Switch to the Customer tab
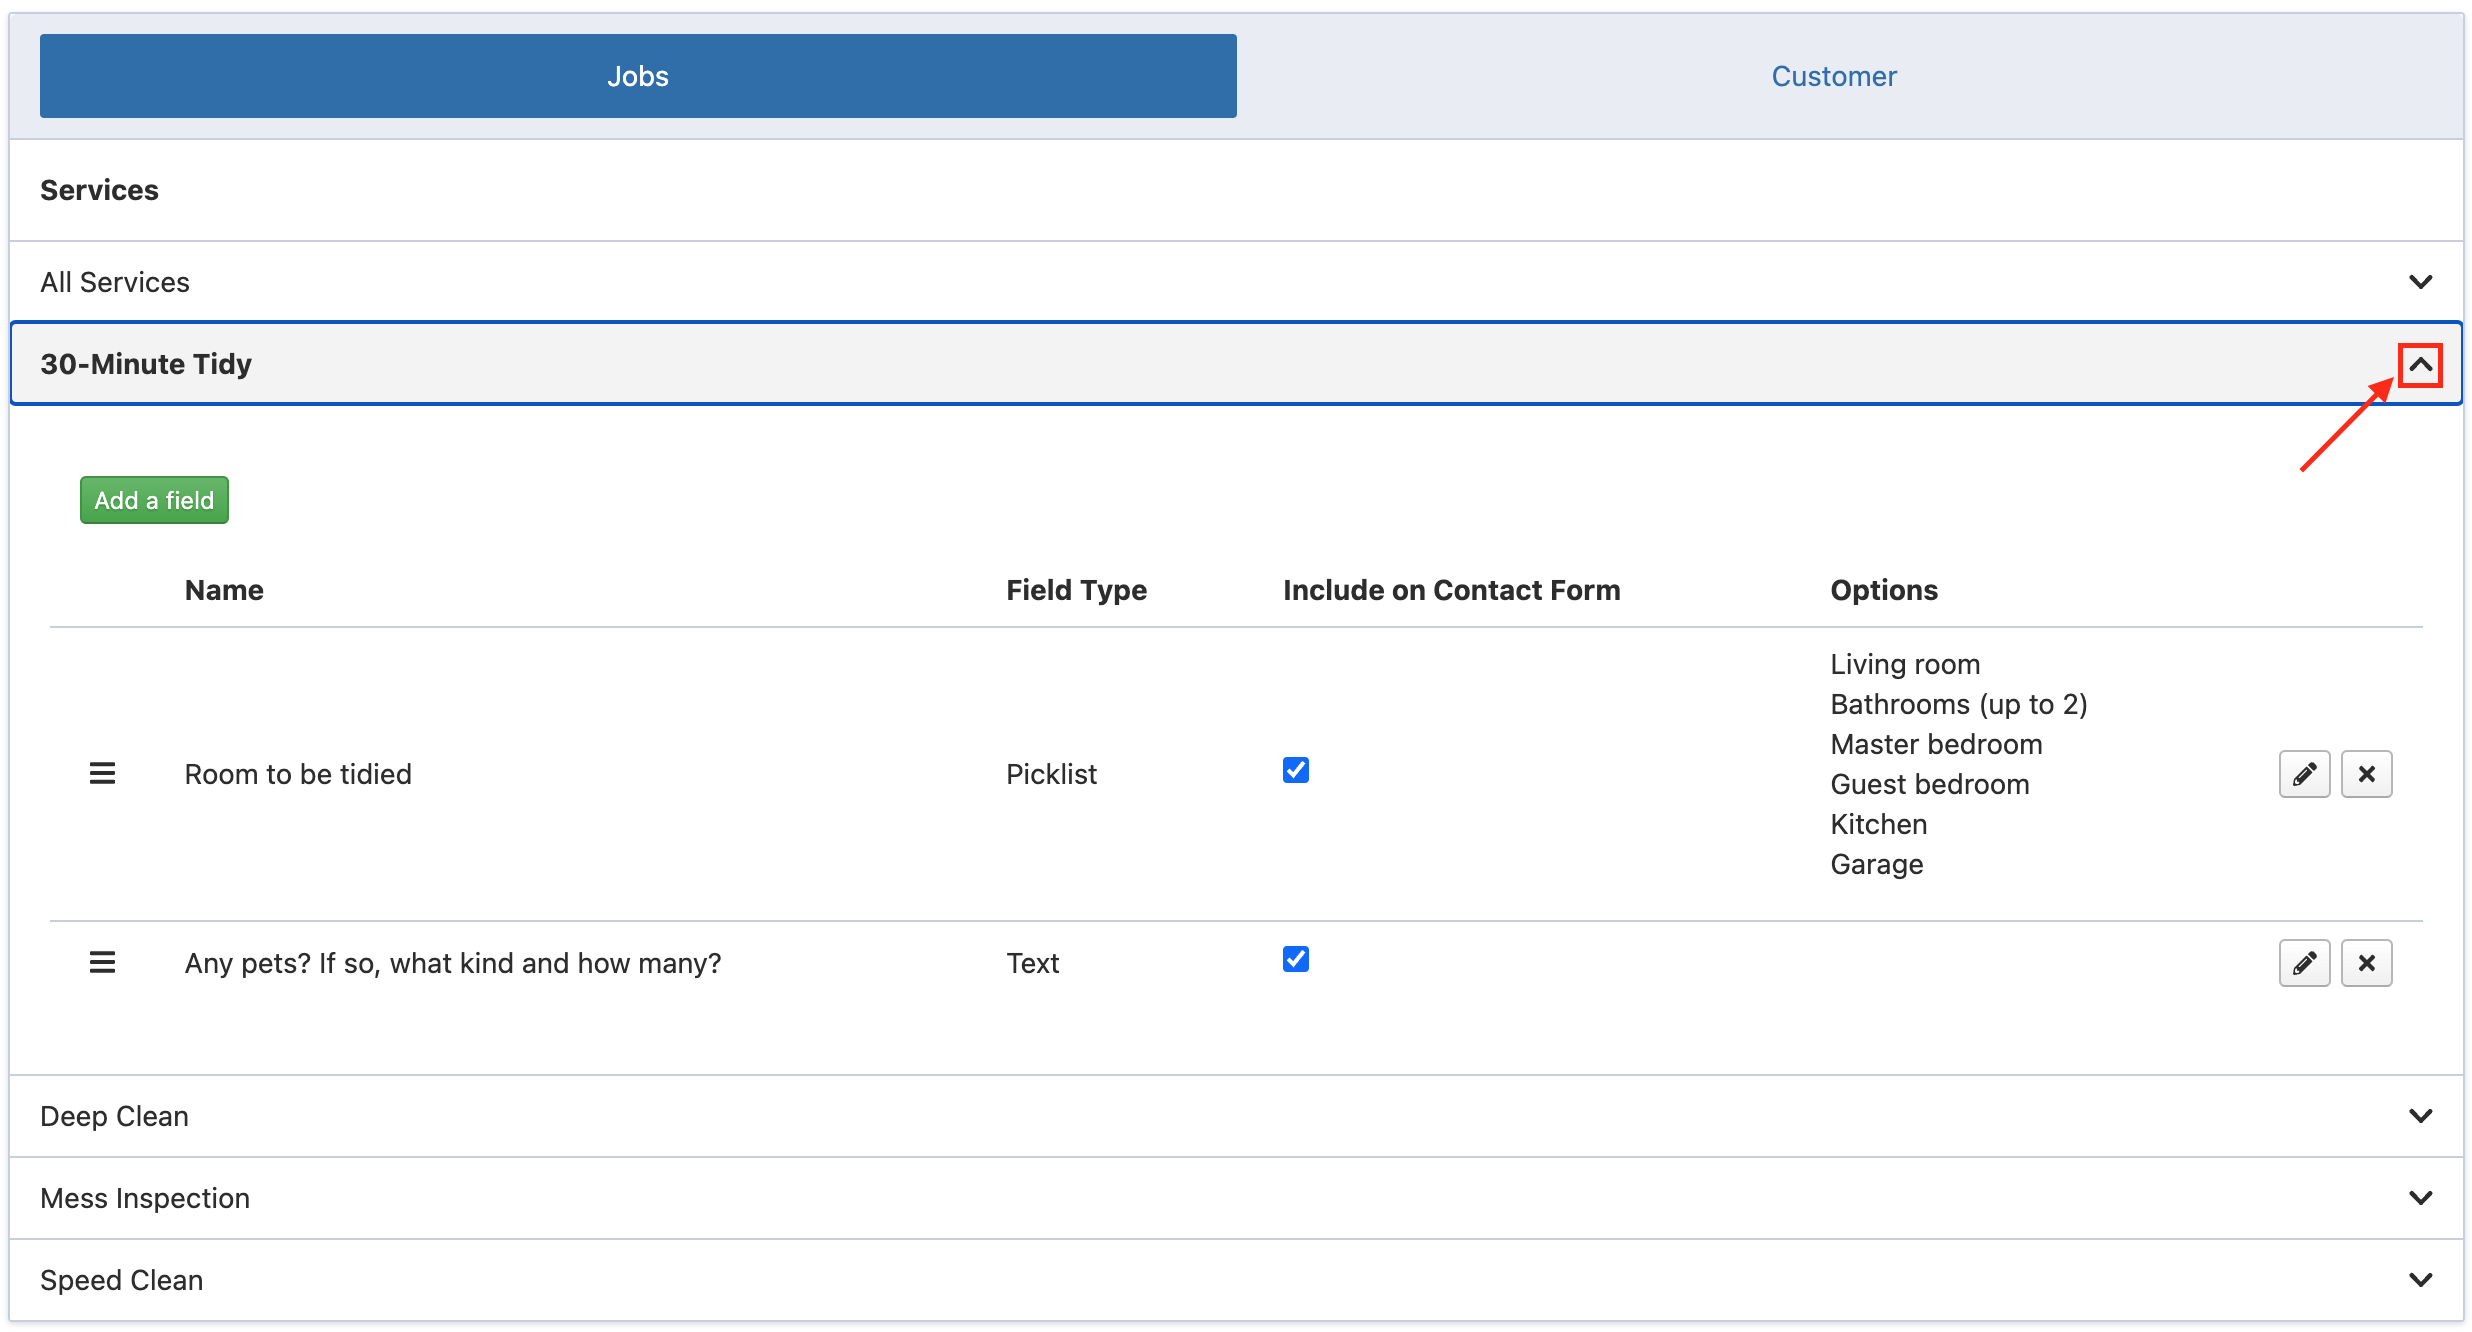The width and height of the screenshot is (2472, 1332). coord(1833,76)
